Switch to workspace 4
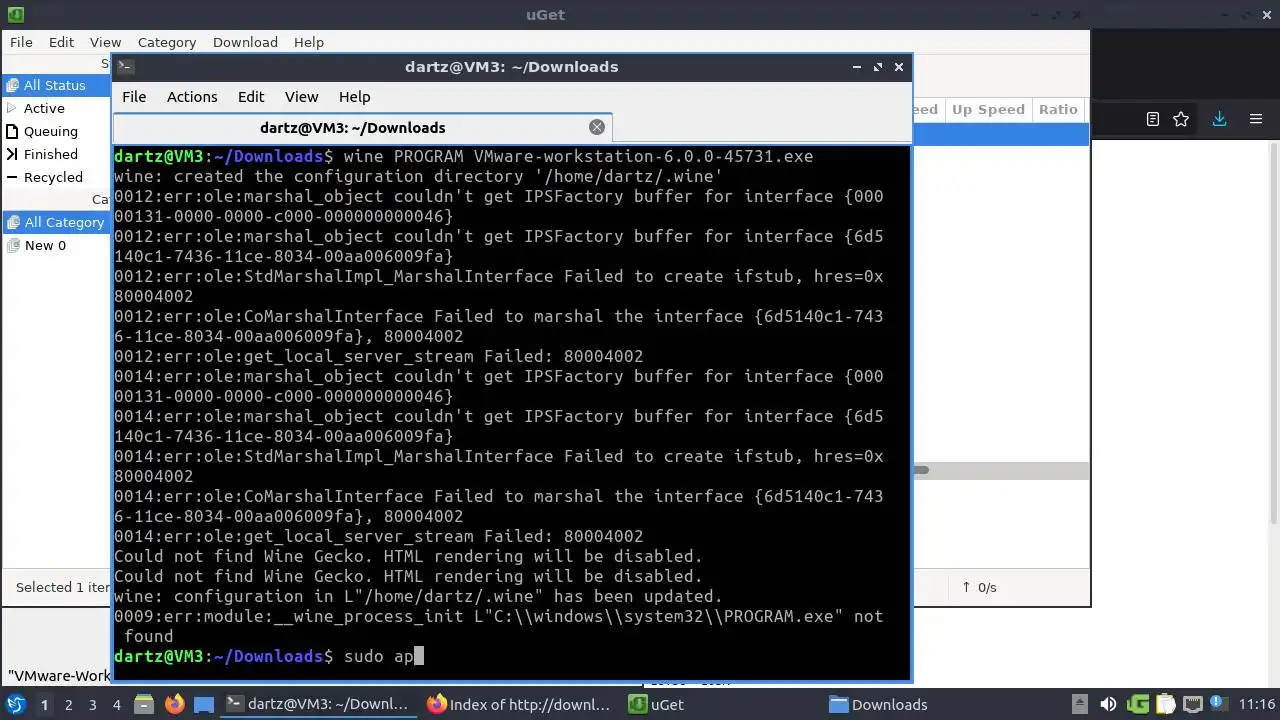Image resolution: width=1280 pixels, height=720 pixels. tap(116, 704)
